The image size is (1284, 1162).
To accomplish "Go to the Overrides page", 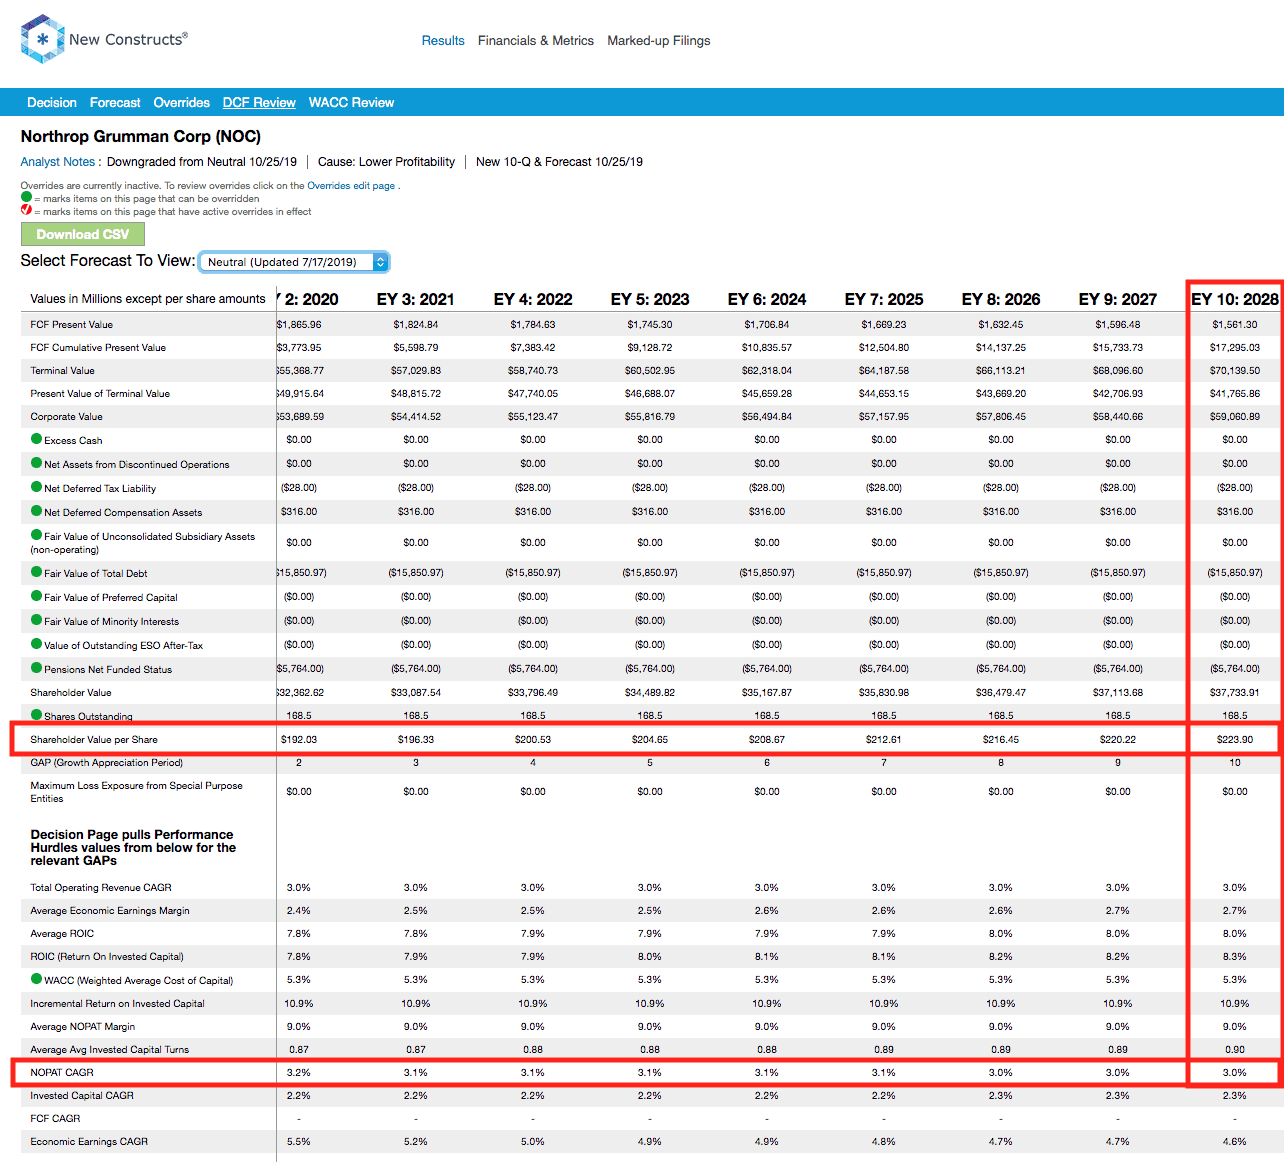I will click(x=181, y=103).
